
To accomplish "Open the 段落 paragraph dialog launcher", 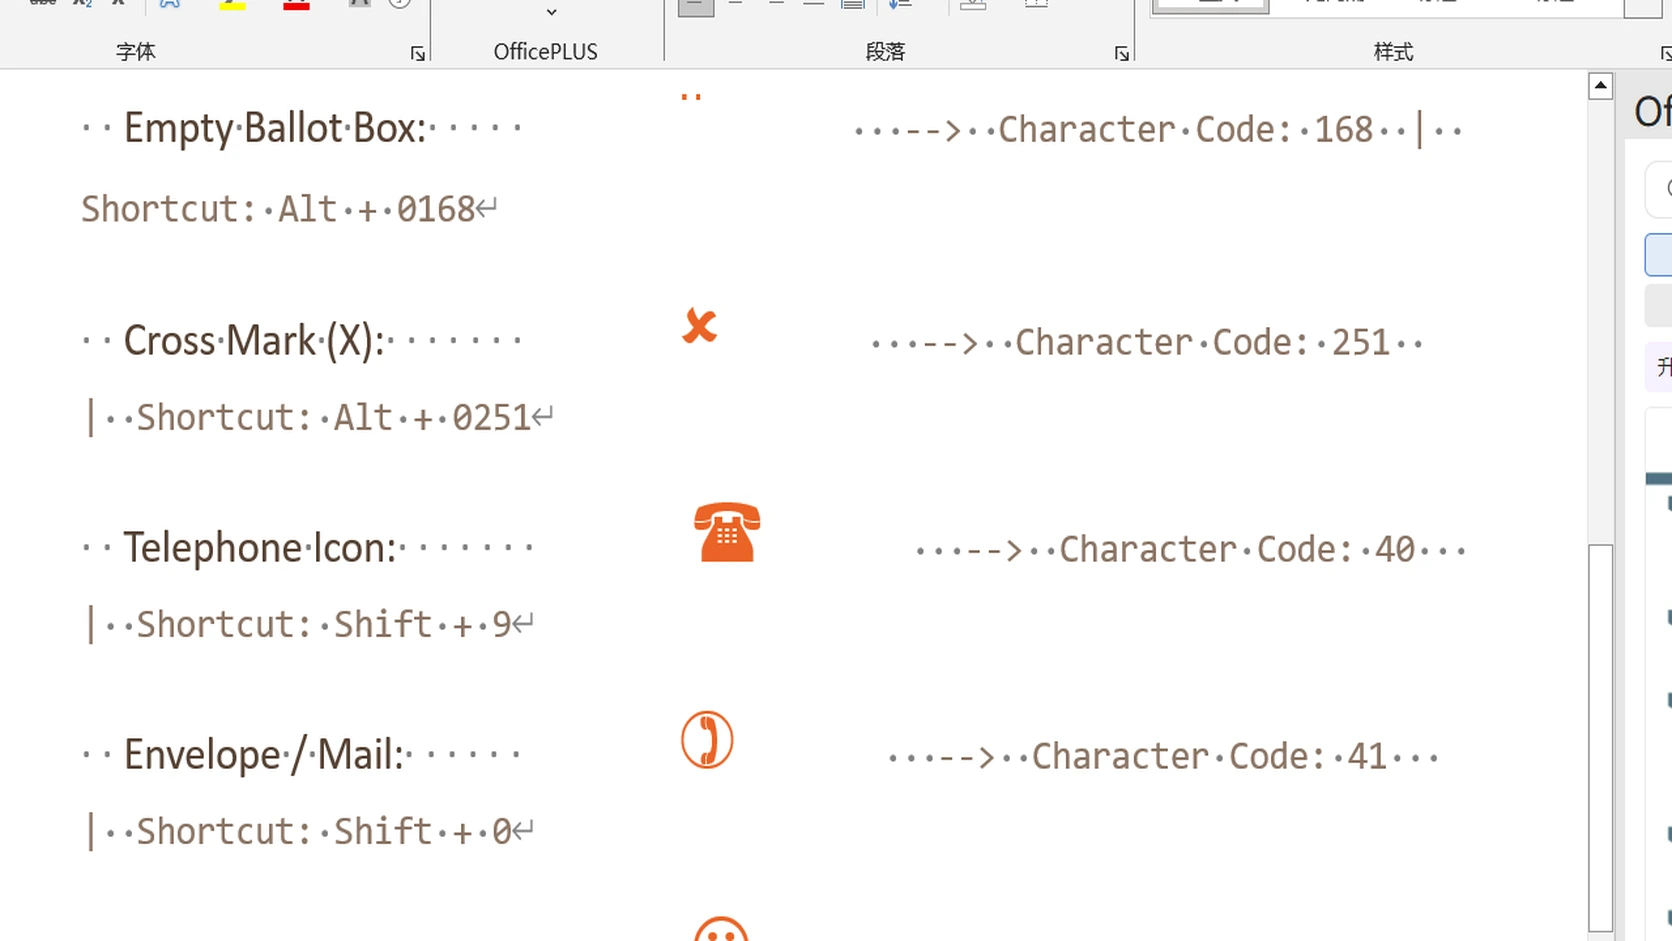I will [x=1122, y=54].
